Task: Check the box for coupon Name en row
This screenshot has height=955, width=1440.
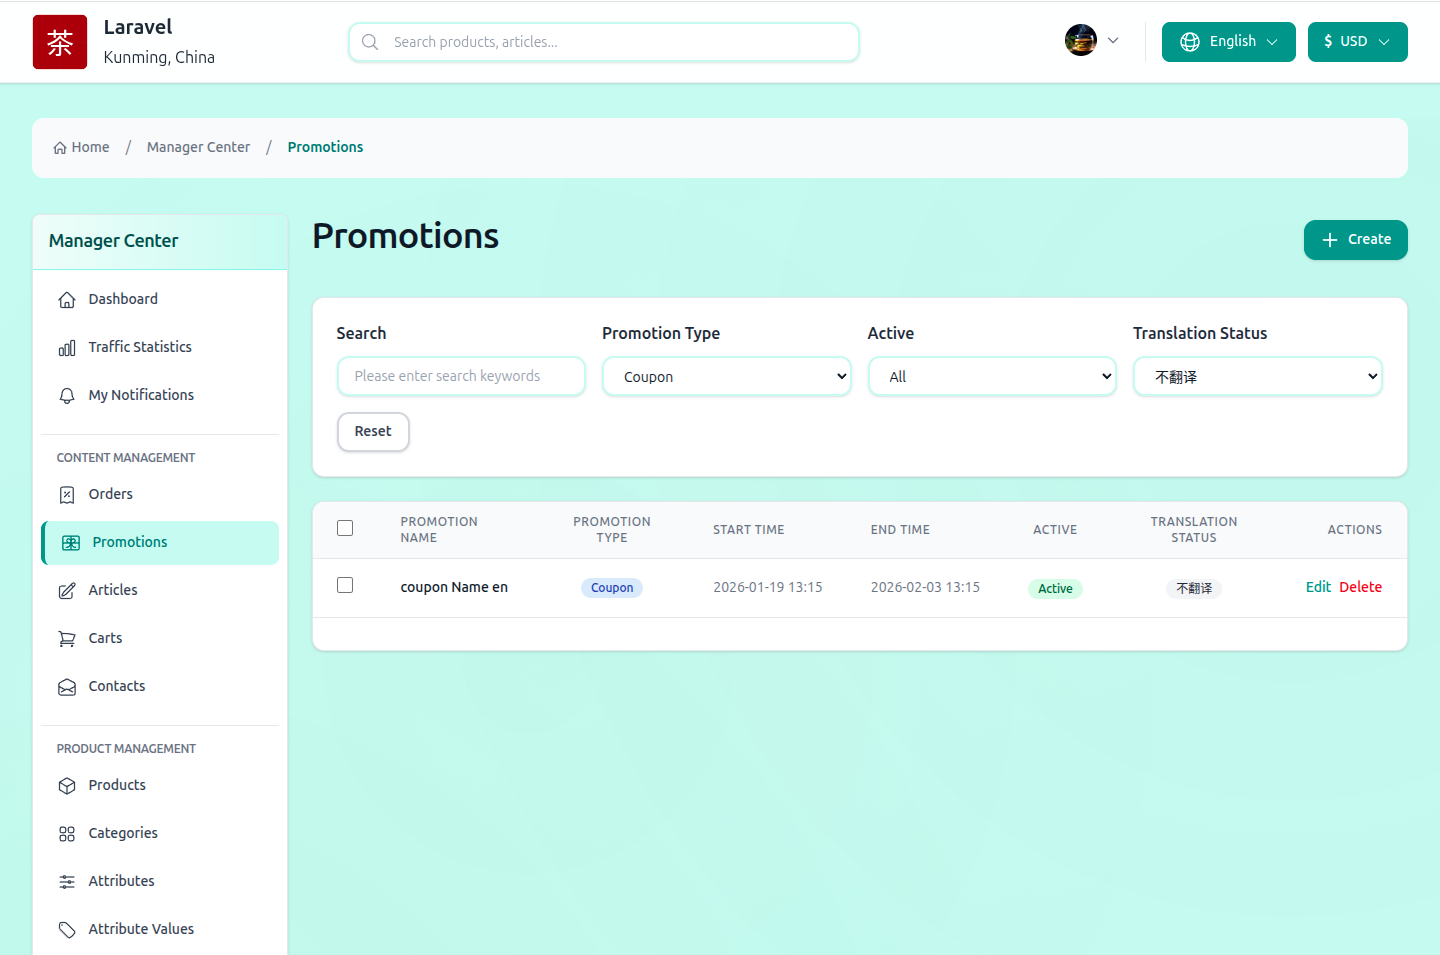Action: [345, 585]
